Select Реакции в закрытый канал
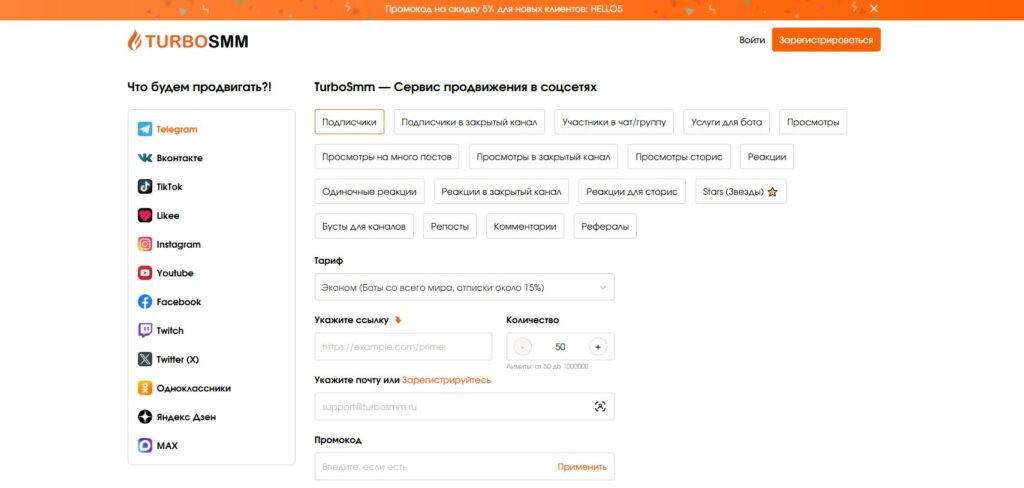This screenshot has height=488, width=1024. tap(502, 191)
